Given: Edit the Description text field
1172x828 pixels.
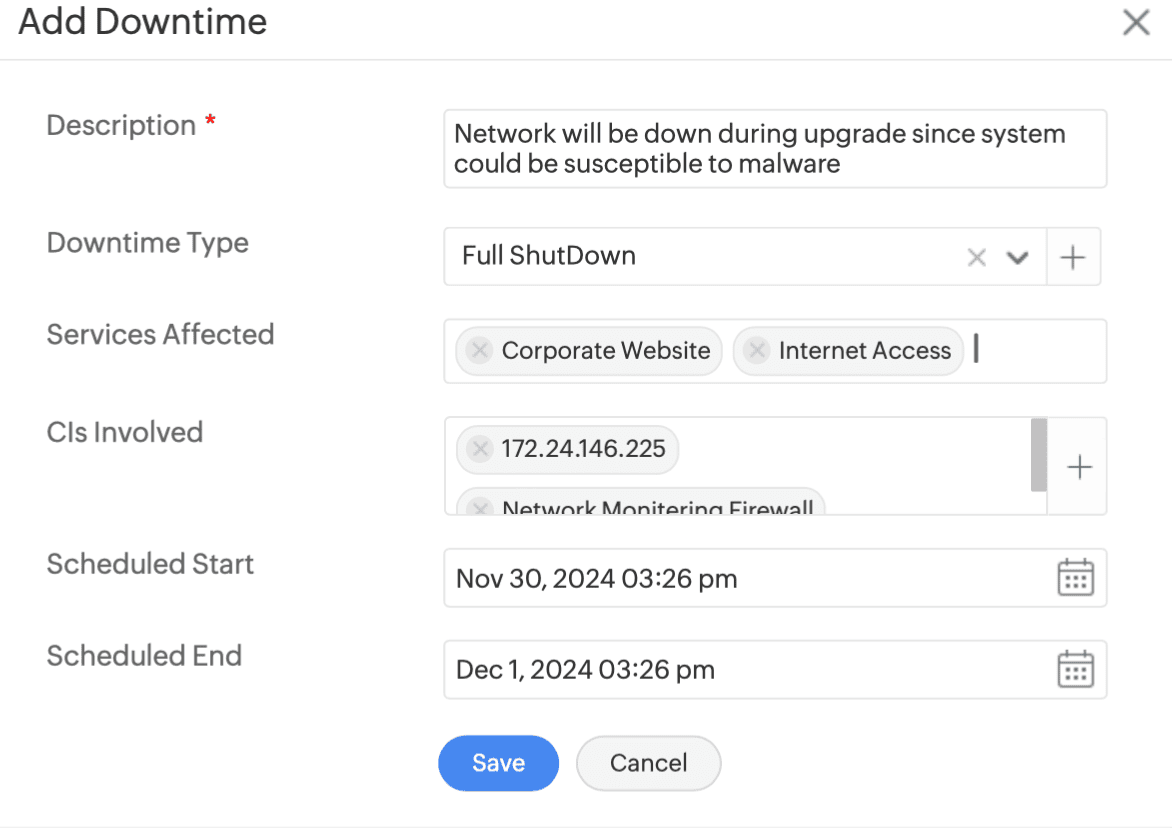Looking at the screenshot, I should 775,149.
